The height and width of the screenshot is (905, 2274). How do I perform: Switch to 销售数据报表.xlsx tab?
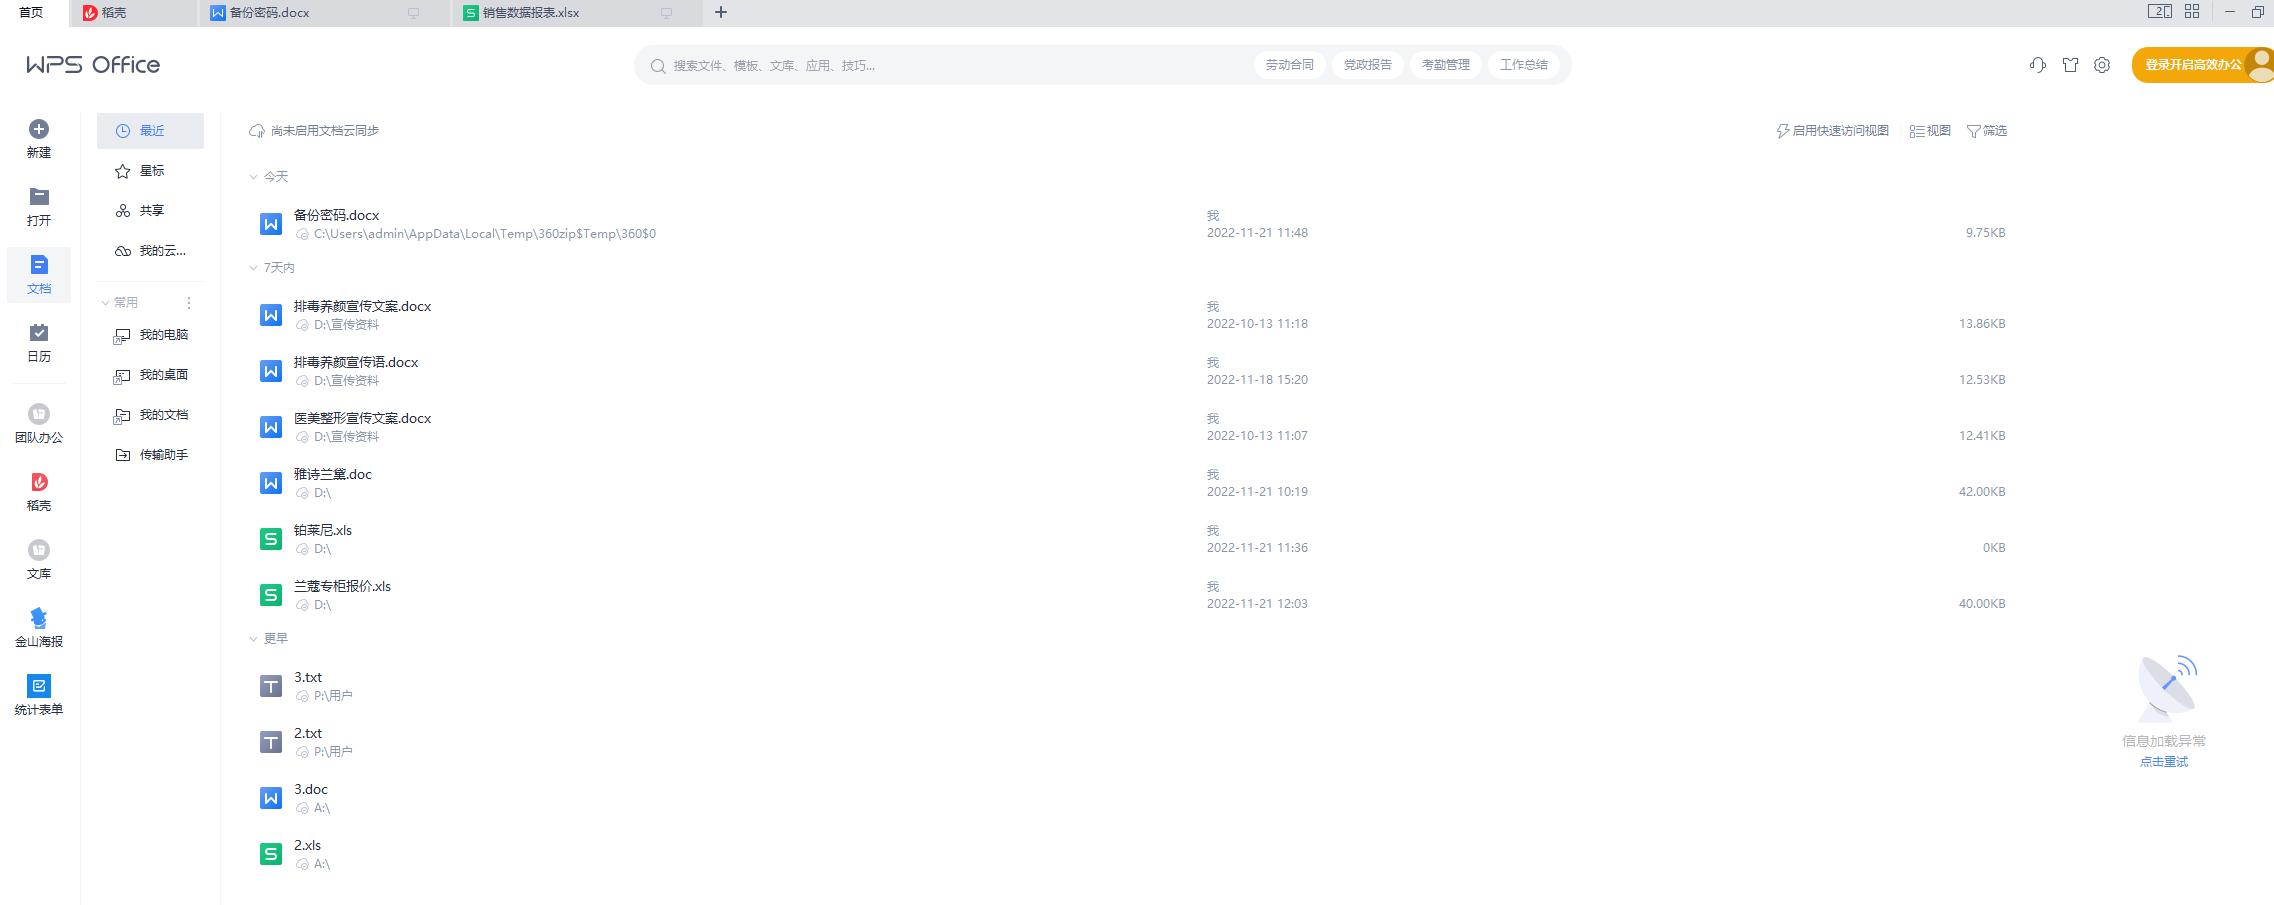530,13
